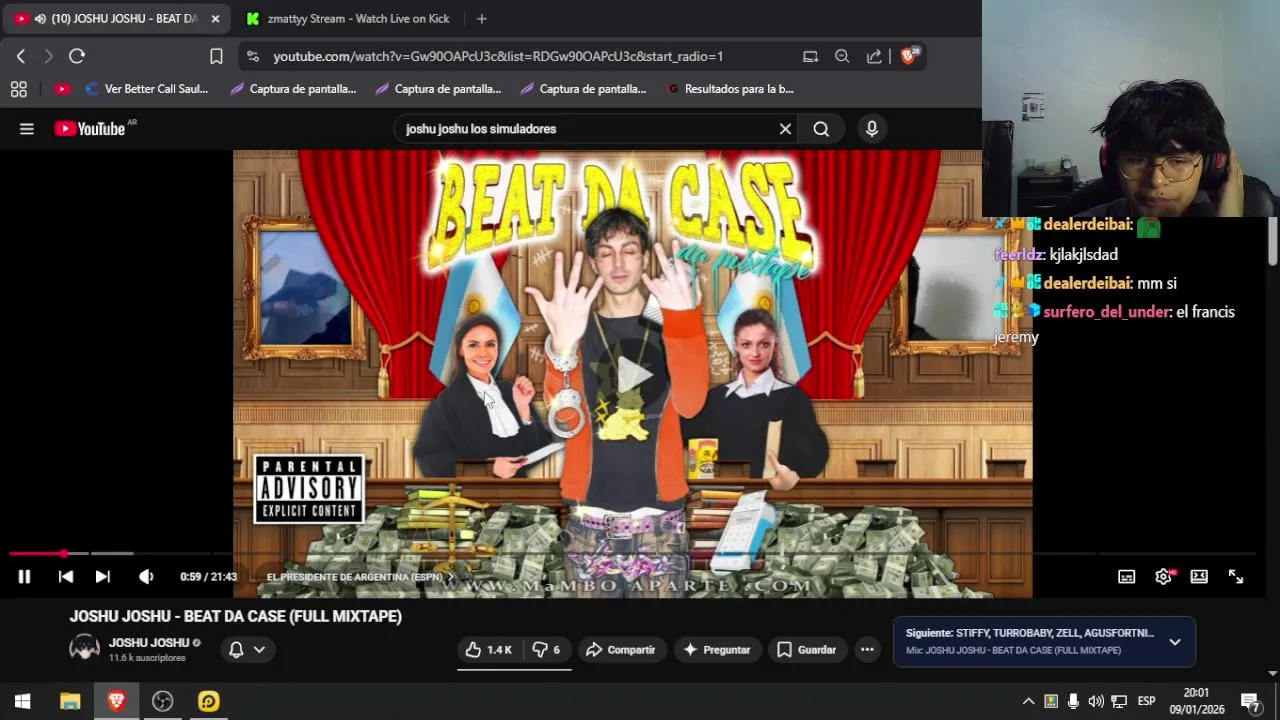
Task: Open YouTube bookmark icon in bar
Action: [x=62, y=89]
